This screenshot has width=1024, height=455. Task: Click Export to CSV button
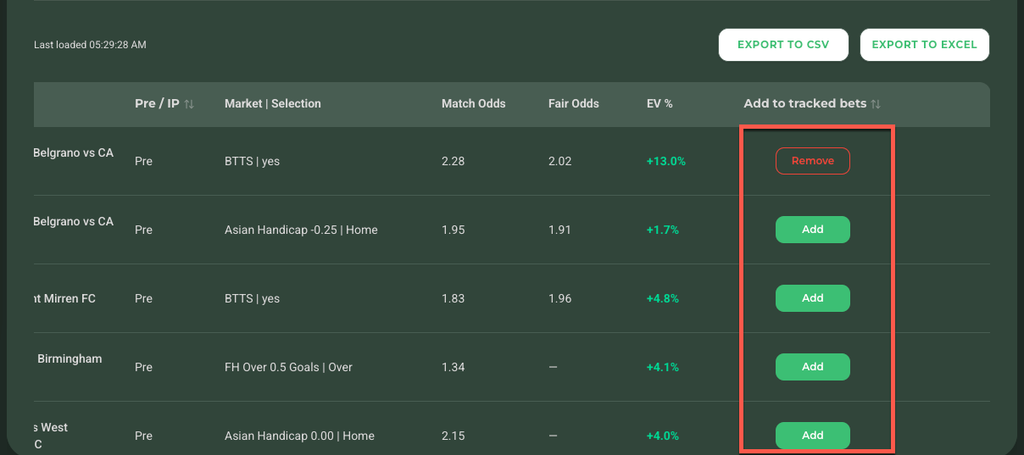point(783,45)
